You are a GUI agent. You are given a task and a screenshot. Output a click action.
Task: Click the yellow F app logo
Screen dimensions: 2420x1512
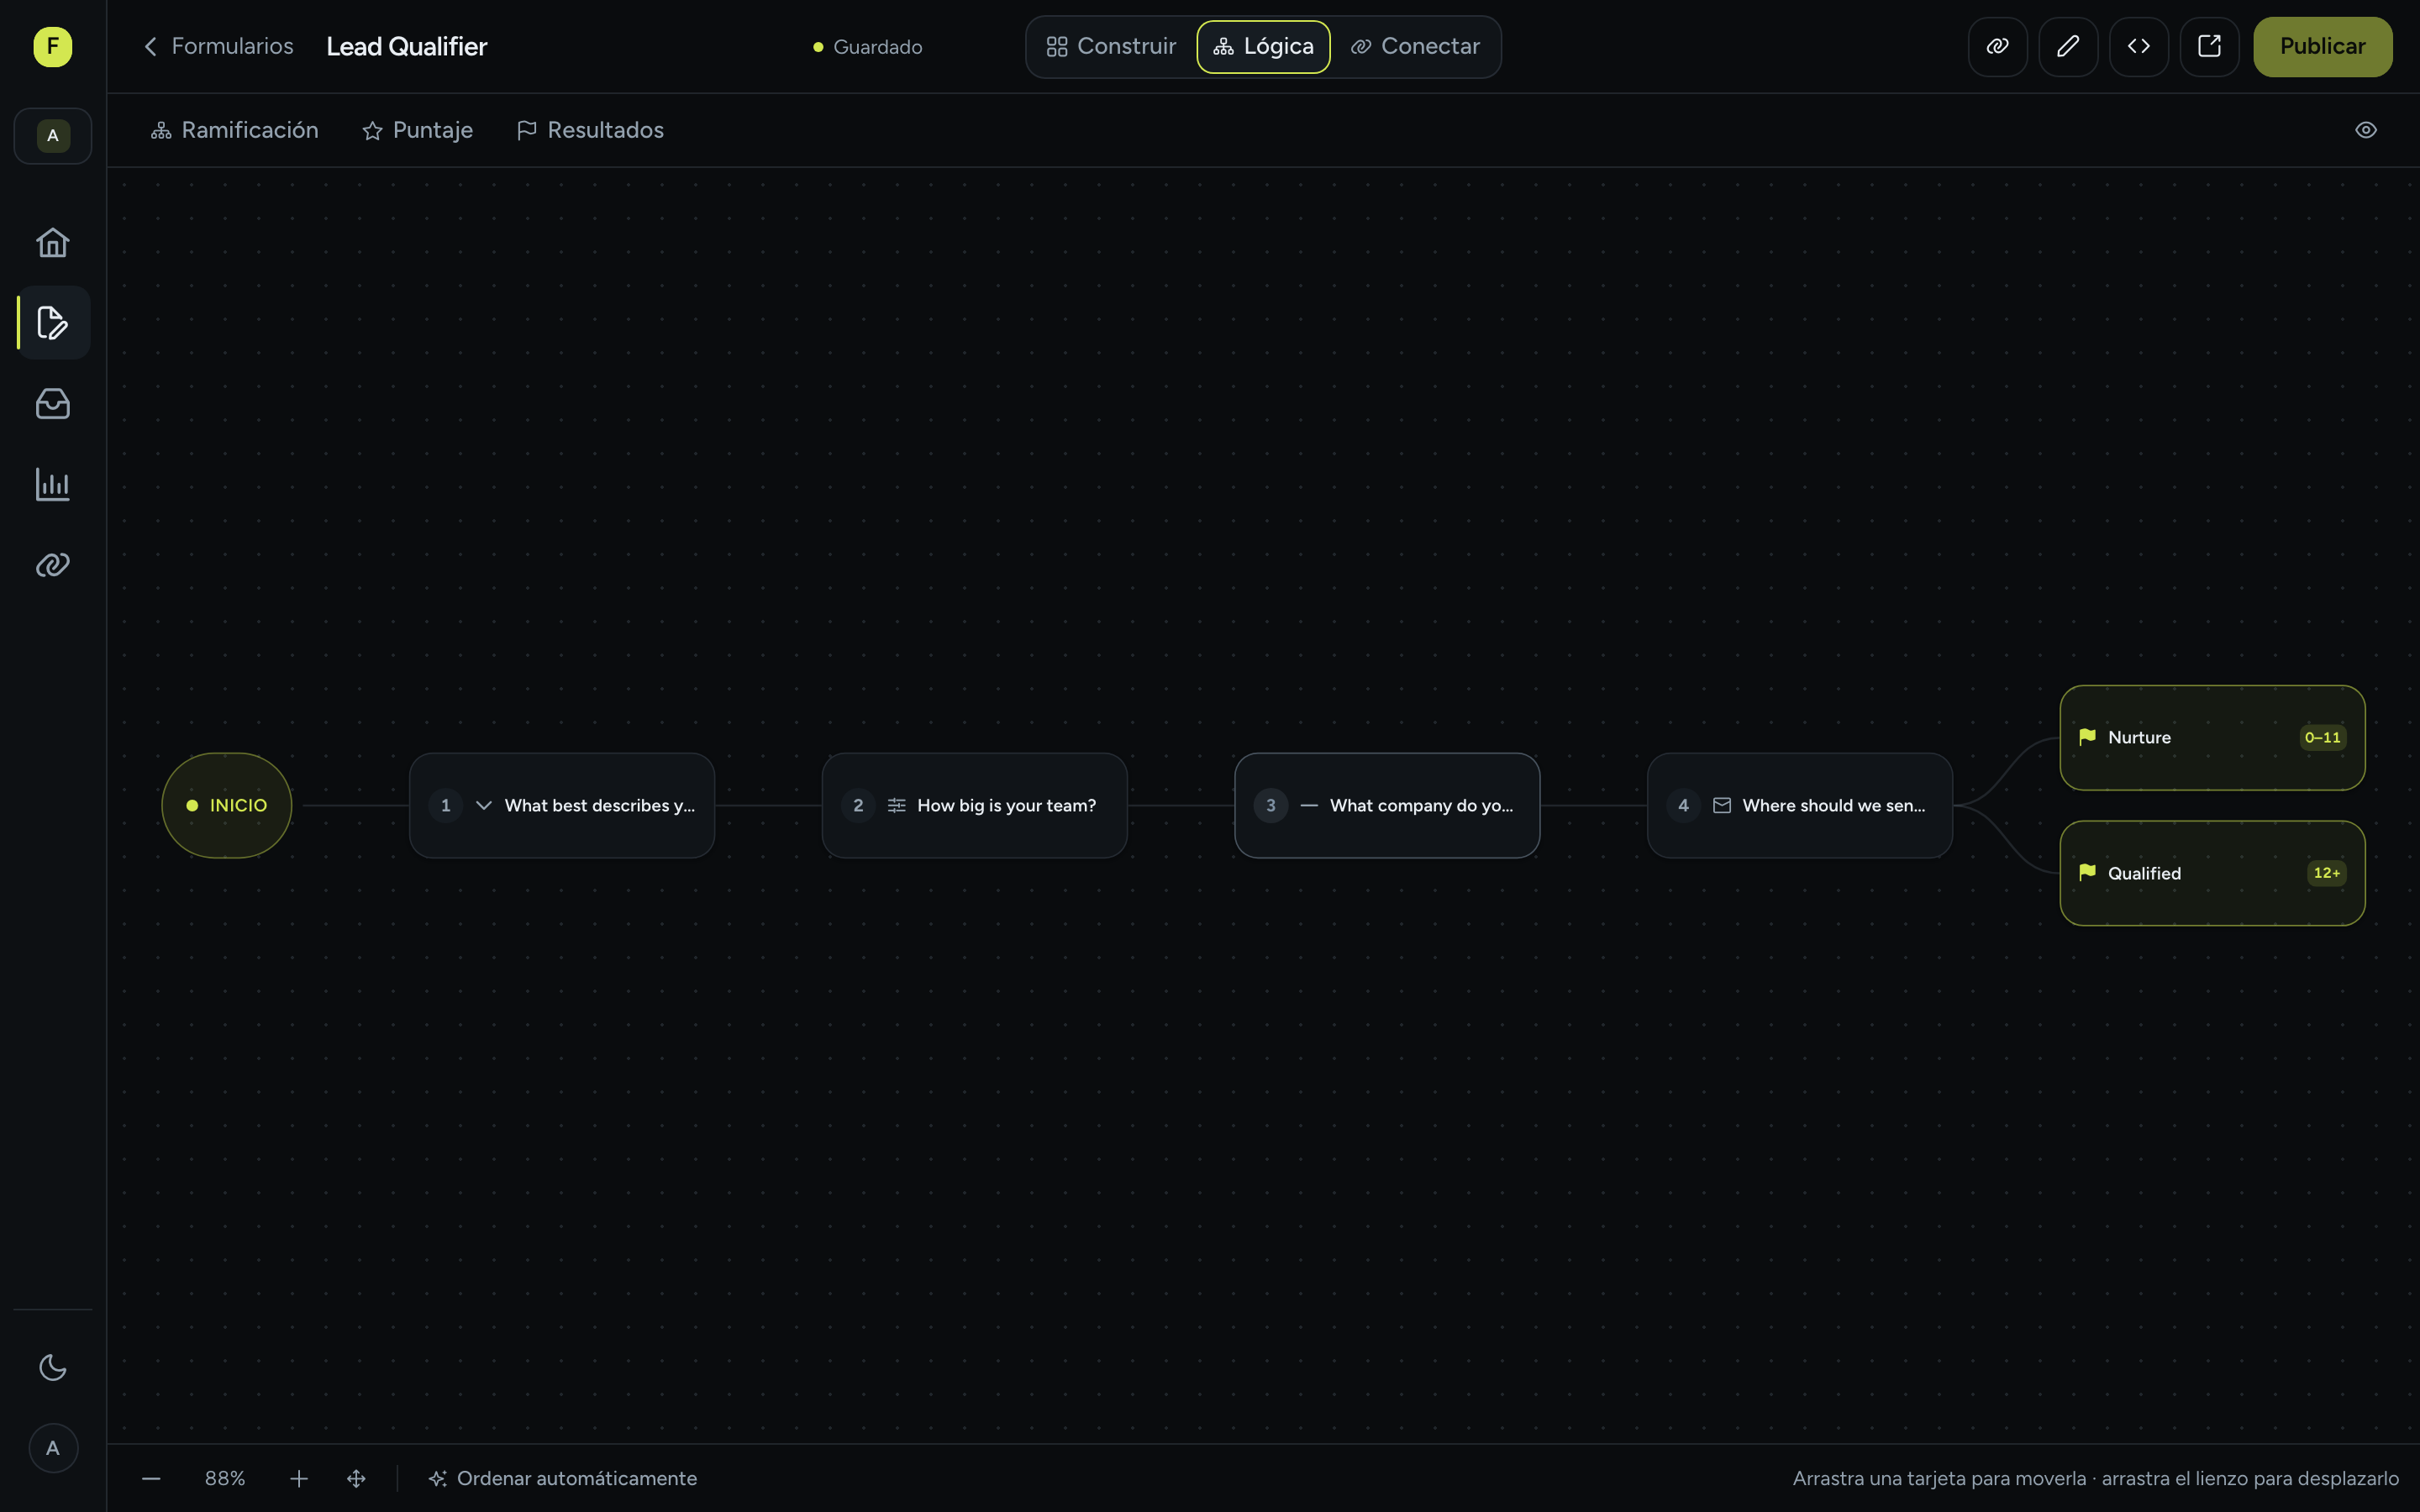coord(53,46)
